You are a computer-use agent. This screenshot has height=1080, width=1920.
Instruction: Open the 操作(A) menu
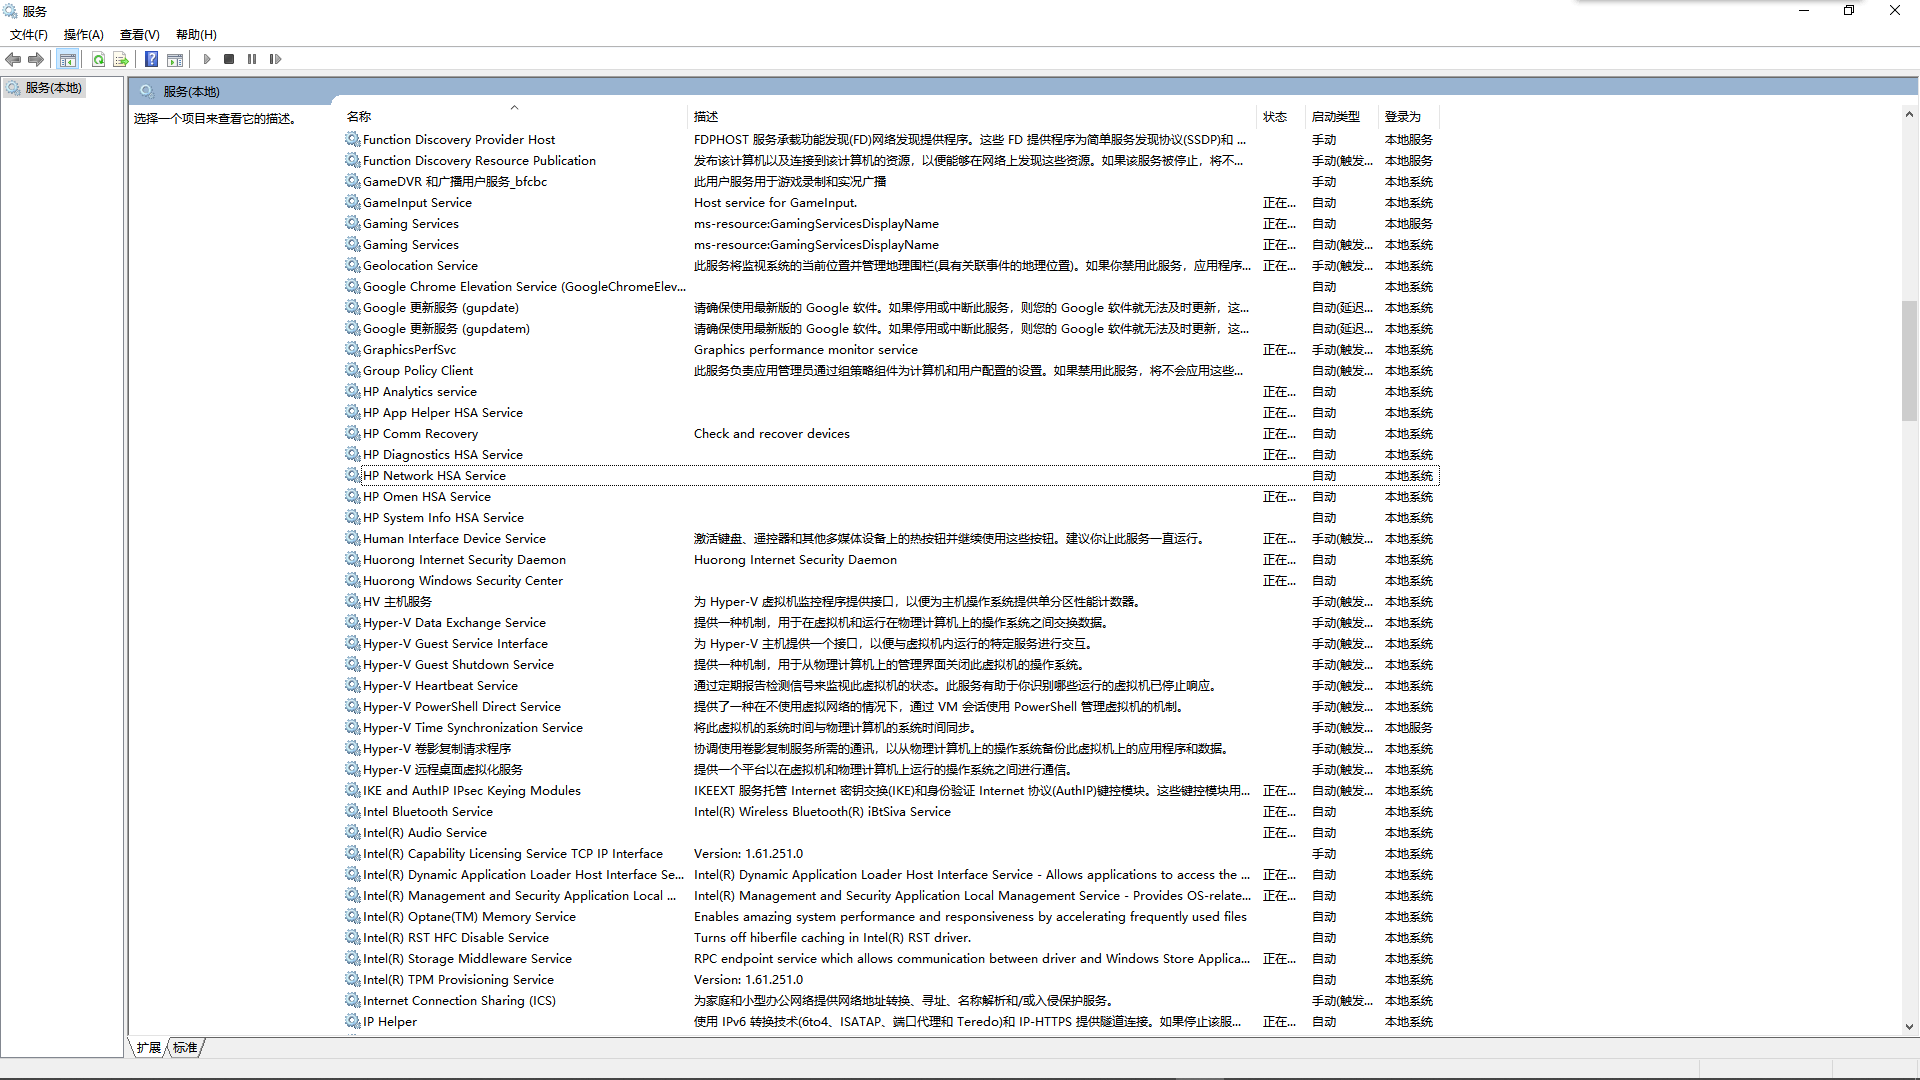83,34
